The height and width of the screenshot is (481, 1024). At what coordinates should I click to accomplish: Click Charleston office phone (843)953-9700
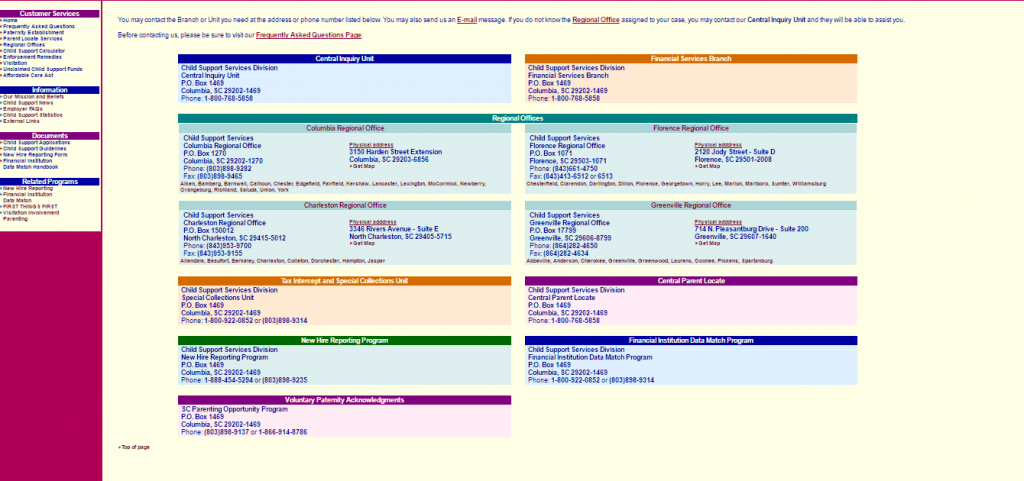point(229,246)
